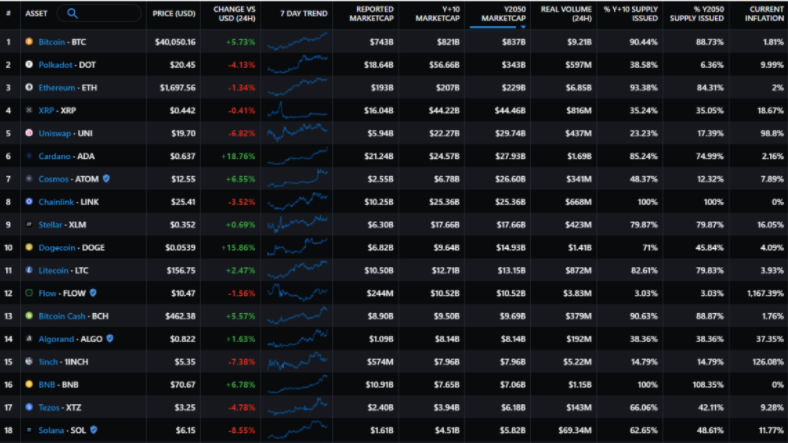Image resolution: width=788 pixels, height=443 pixels.
Task: Click the XRP 7 day trend sparkline
Action: [x=298, y=110]
